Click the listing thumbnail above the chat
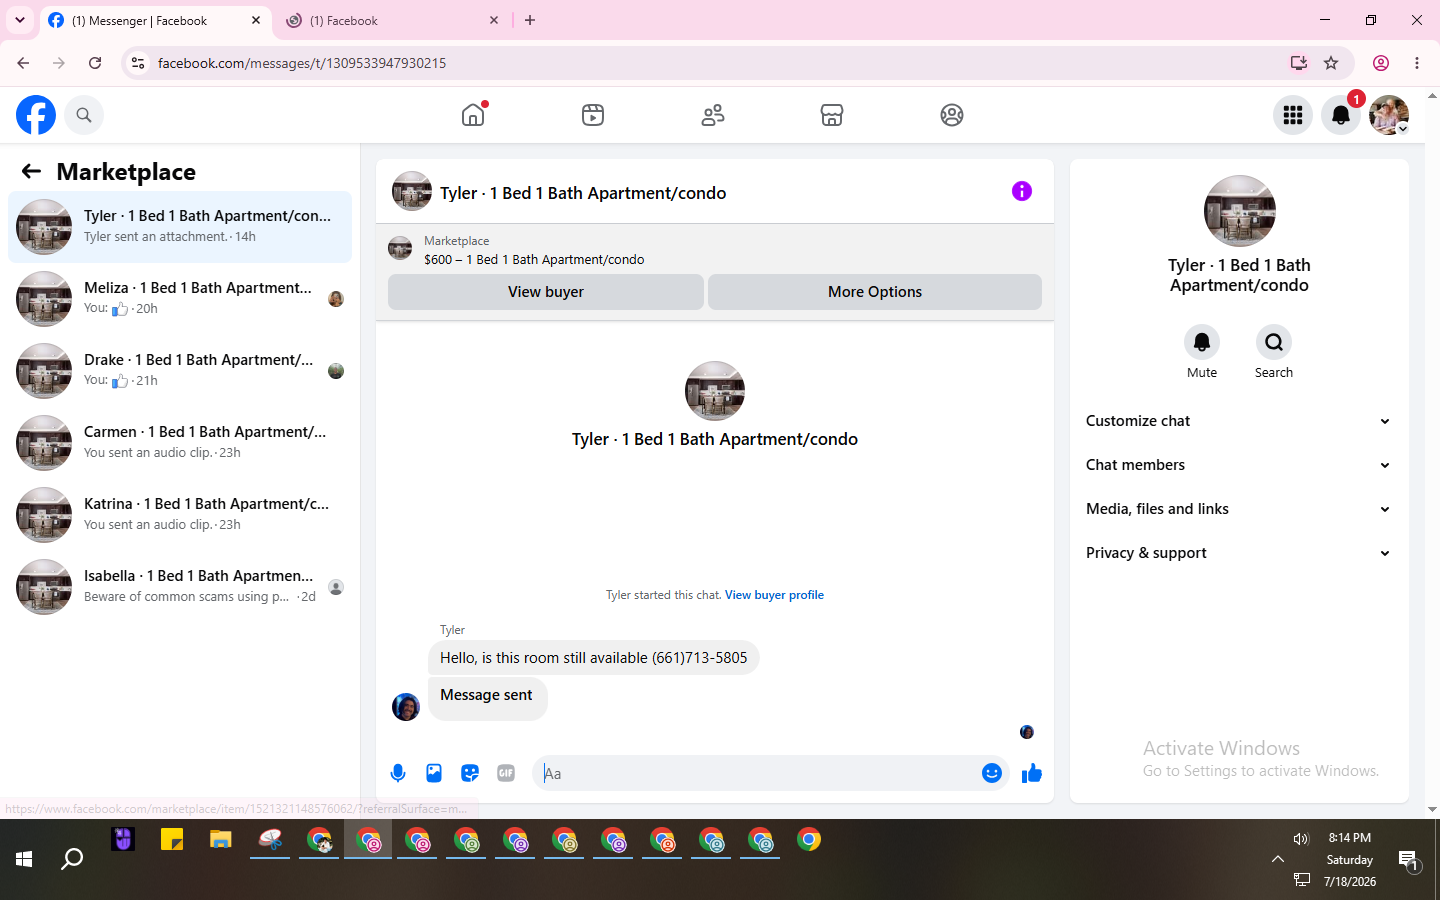This screenshot has width=1440, height=900. coord(400,248)
